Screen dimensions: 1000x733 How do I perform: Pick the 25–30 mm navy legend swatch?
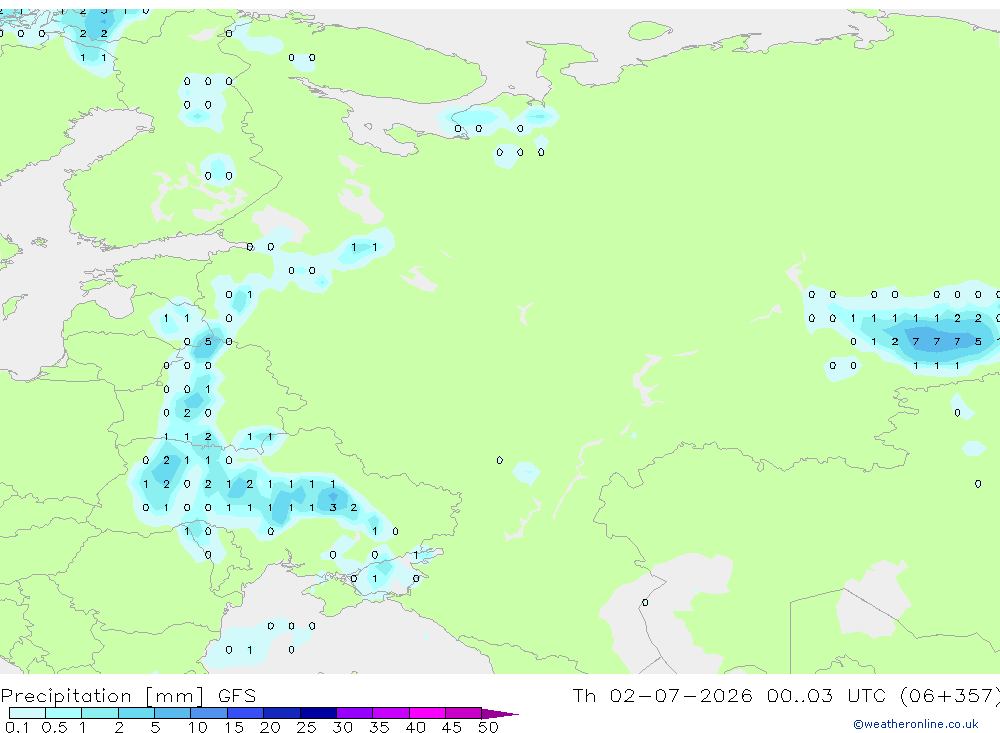pos(318,713)
